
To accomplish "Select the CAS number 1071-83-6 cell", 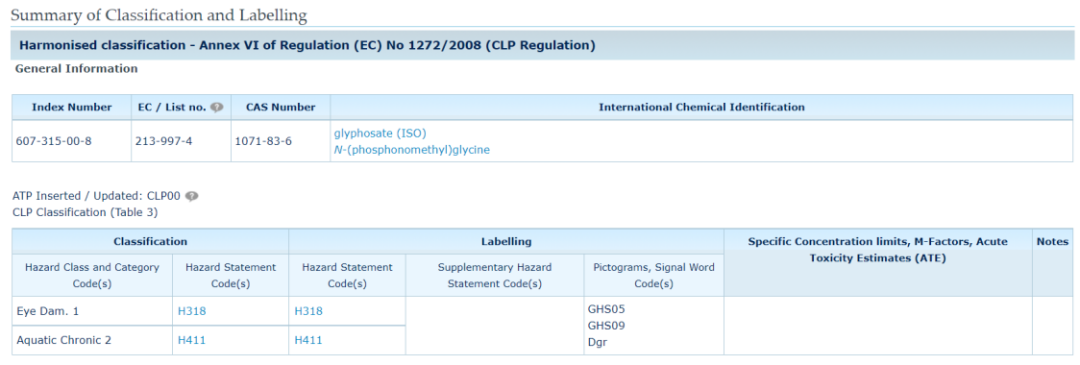I will [281, 141].
